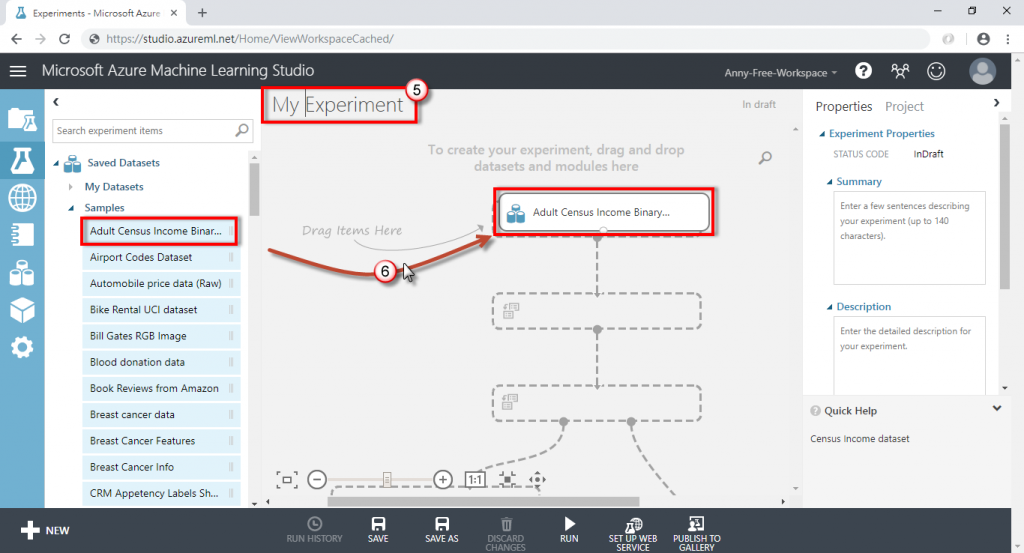Click the canvas search magnifier icon
The width and height of the screenshot is (1024, 553).
[x=765, y=158]
